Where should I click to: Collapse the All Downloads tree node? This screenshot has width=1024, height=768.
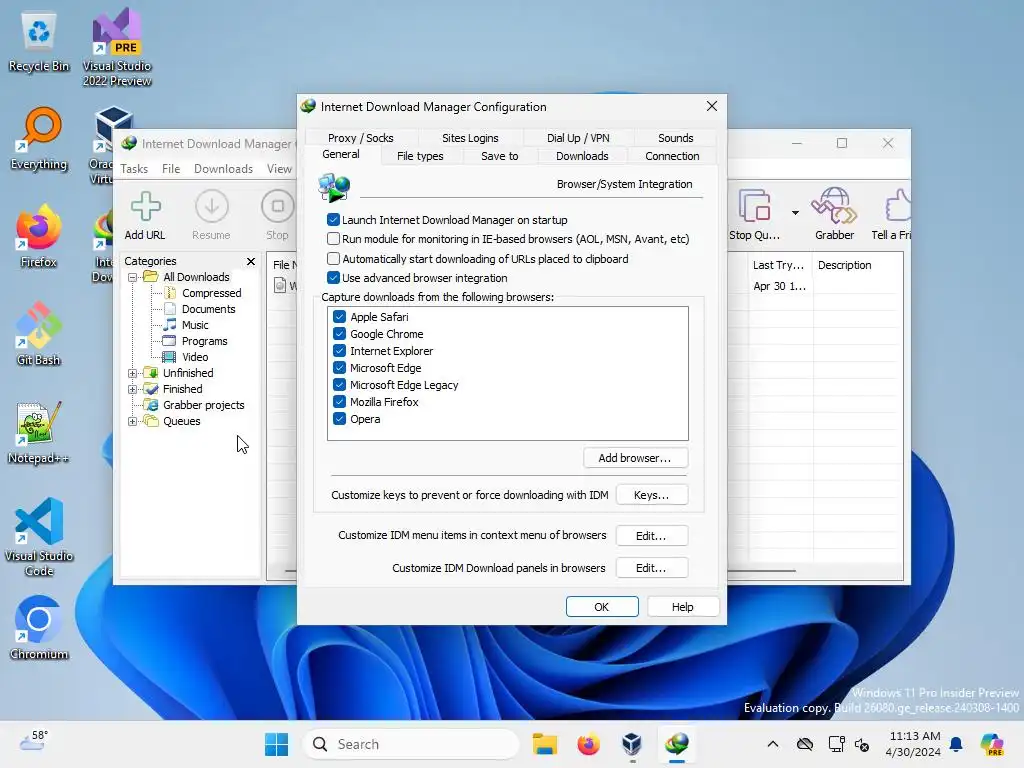click(x=133, y=277)
